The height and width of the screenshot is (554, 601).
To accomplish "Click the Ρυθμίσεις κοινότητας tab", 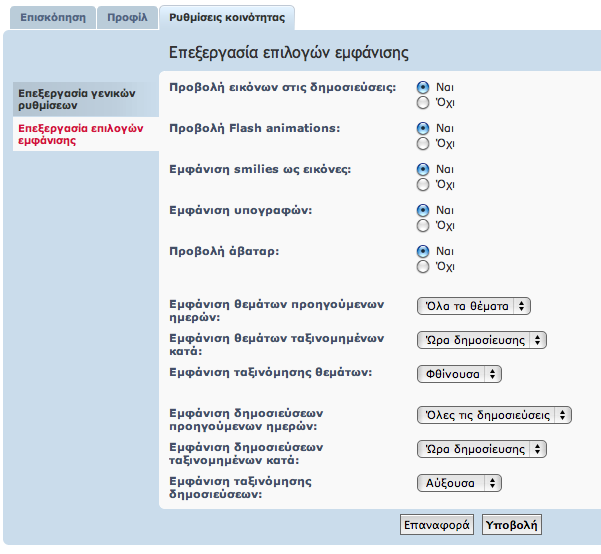I will (x=226, y=17).
